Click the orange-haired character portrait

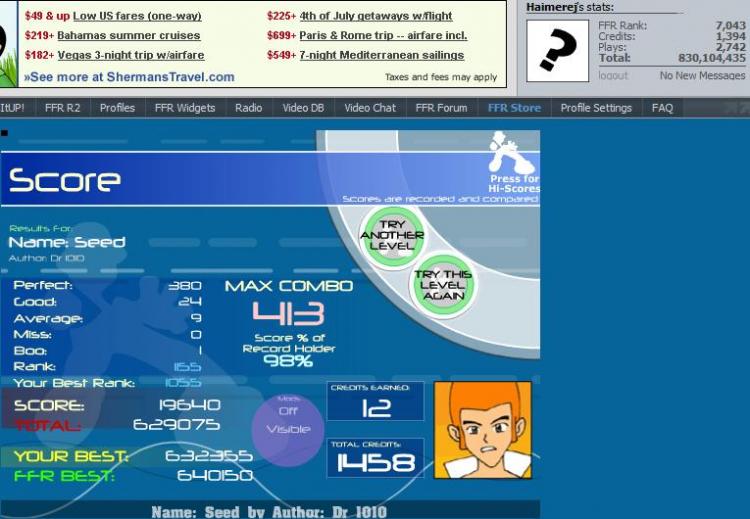tap(483, 430)
